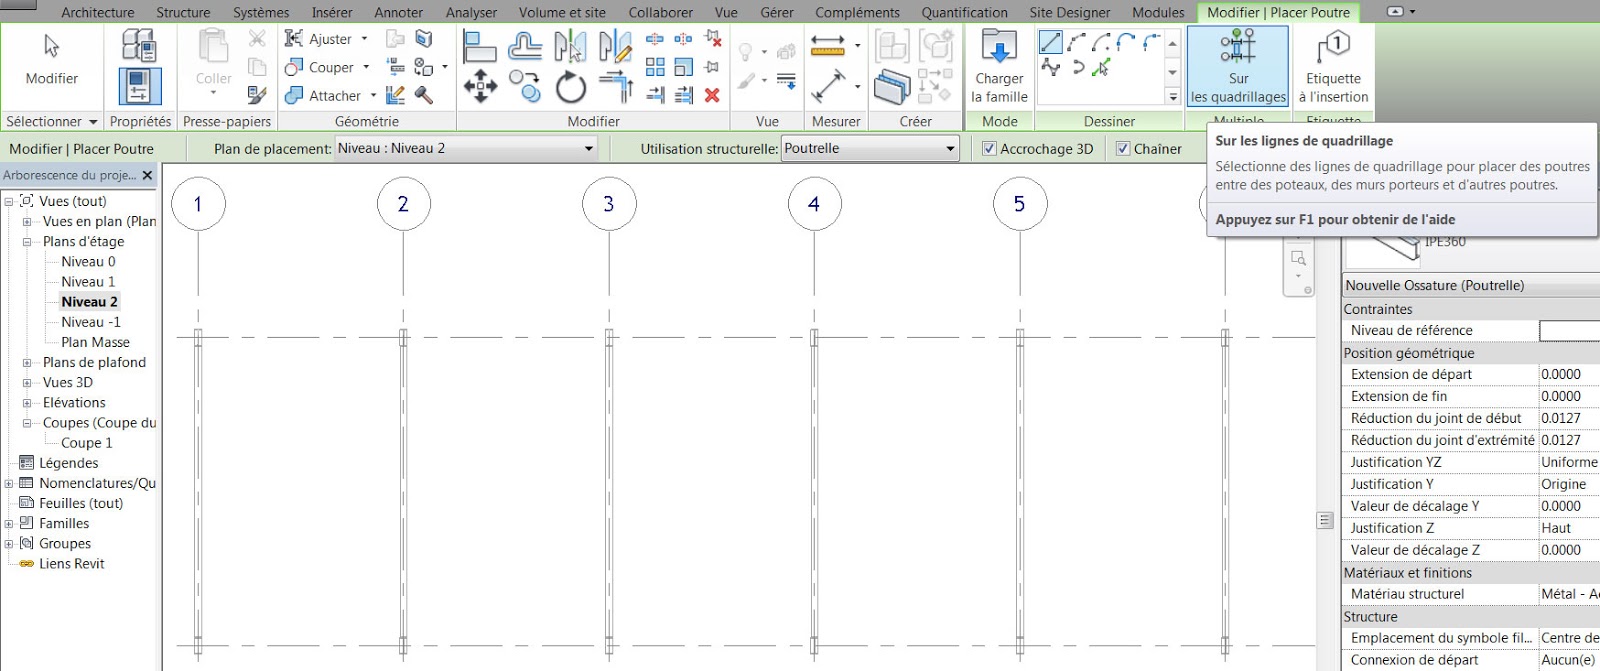Click the Scale tool icon
Screen dimensions: 1600x671
pos(684,67)
